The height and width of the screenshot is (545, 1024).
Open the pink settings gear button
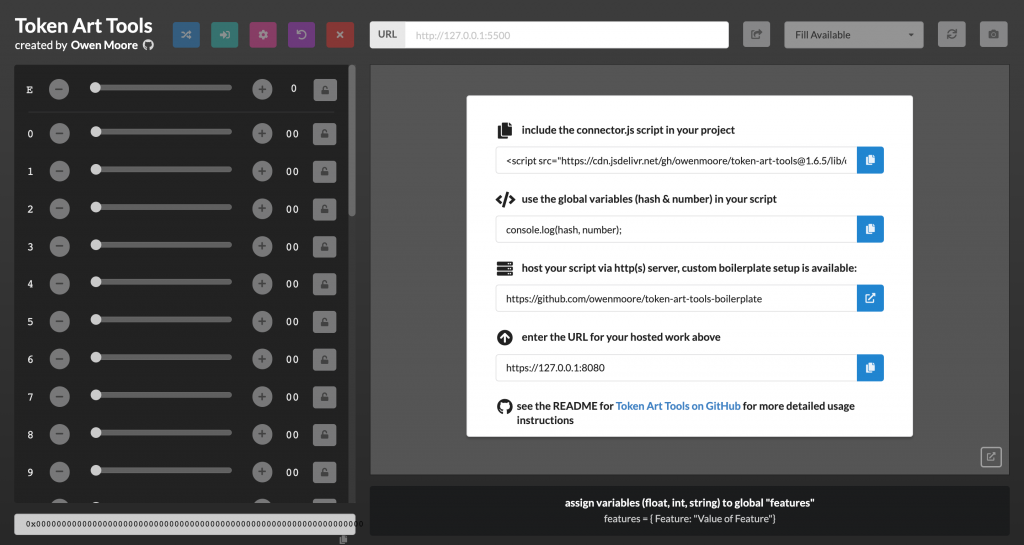[263, 35]
